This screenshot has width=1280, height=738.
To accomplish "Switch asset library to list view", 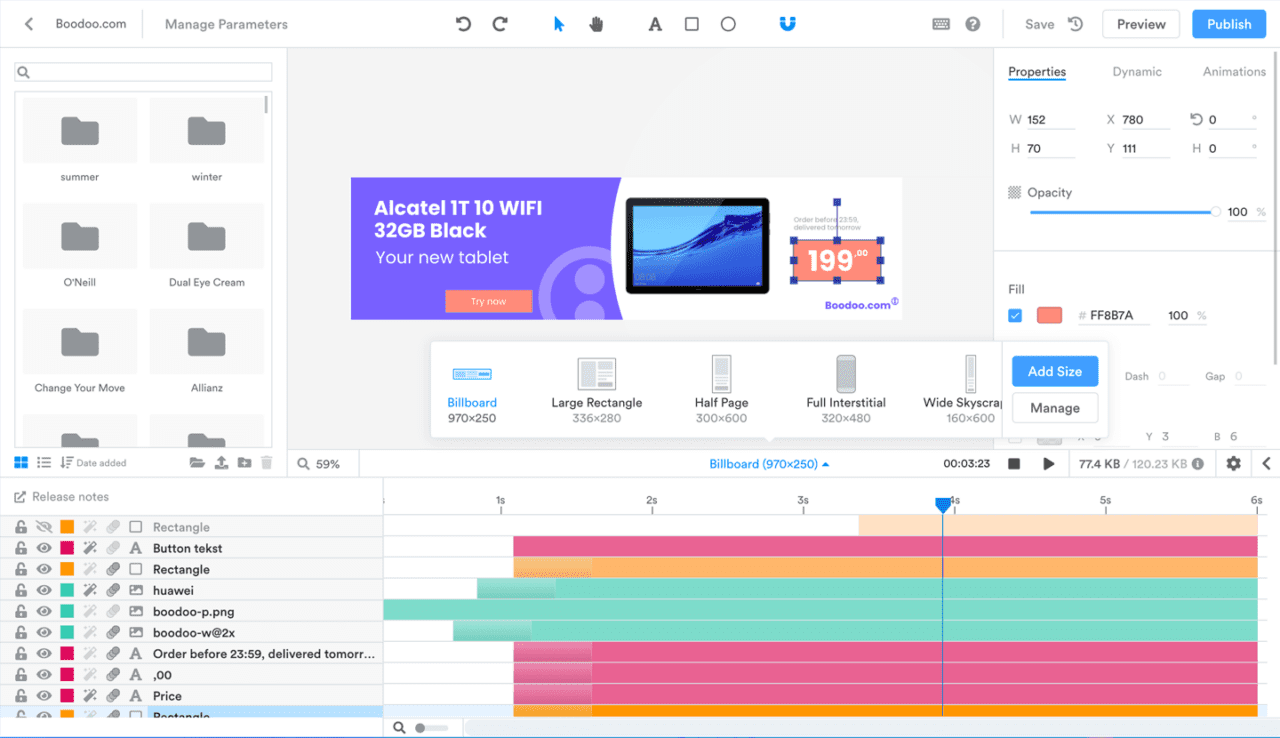I will click(44, 462).
